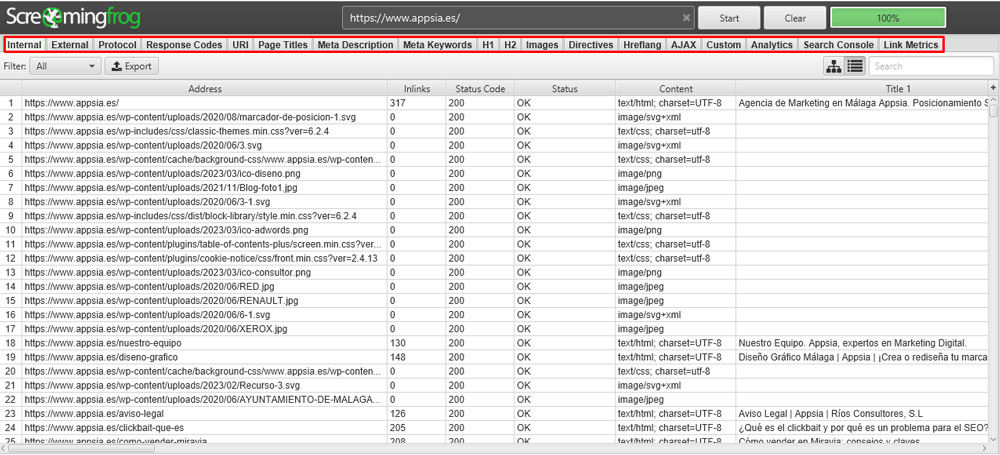This screenshot has height=455, width=1000.
Task: Click the inlinks value 148
Action: [x=397, y=357]
